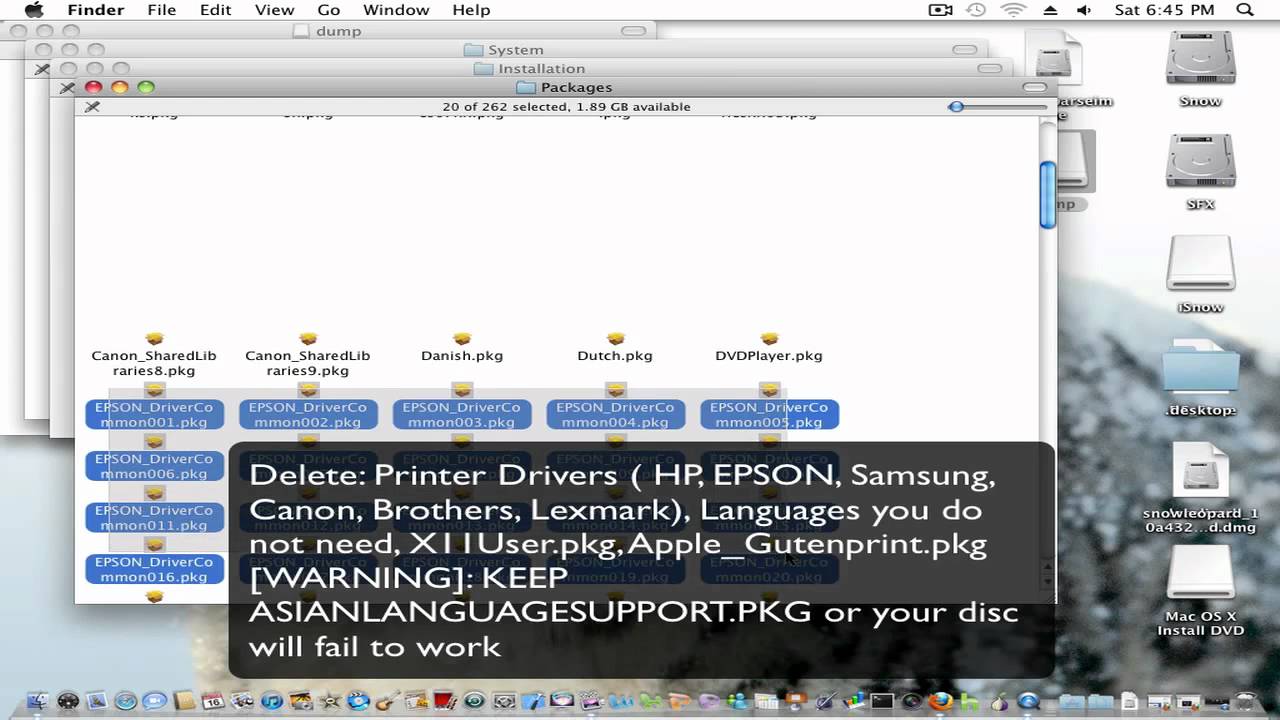The image size is (1280, 720).
Task: Open the Go menu
Action: [328, 10]
